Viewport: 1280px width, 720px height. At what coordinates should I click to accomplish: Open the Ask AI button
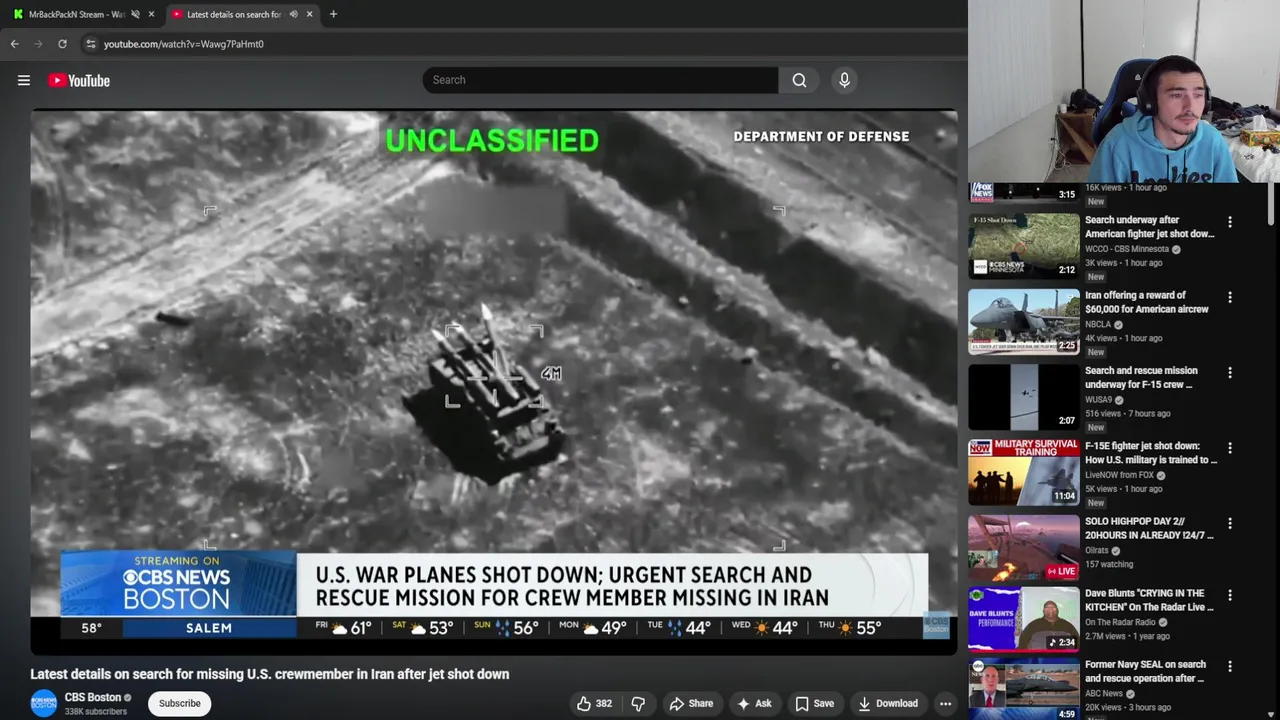pos(753,703)
